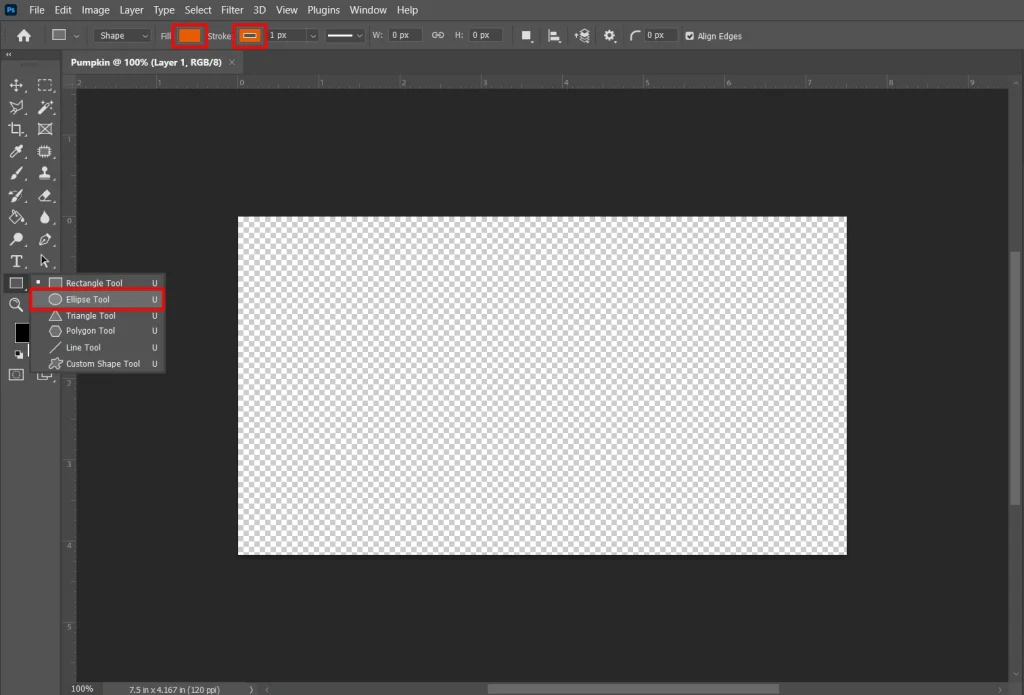The width and height of the screenshot is (1024, 695).
Task: Click the orange Fill color swatch
Action: pyautogui.click(x=189, y=36)
